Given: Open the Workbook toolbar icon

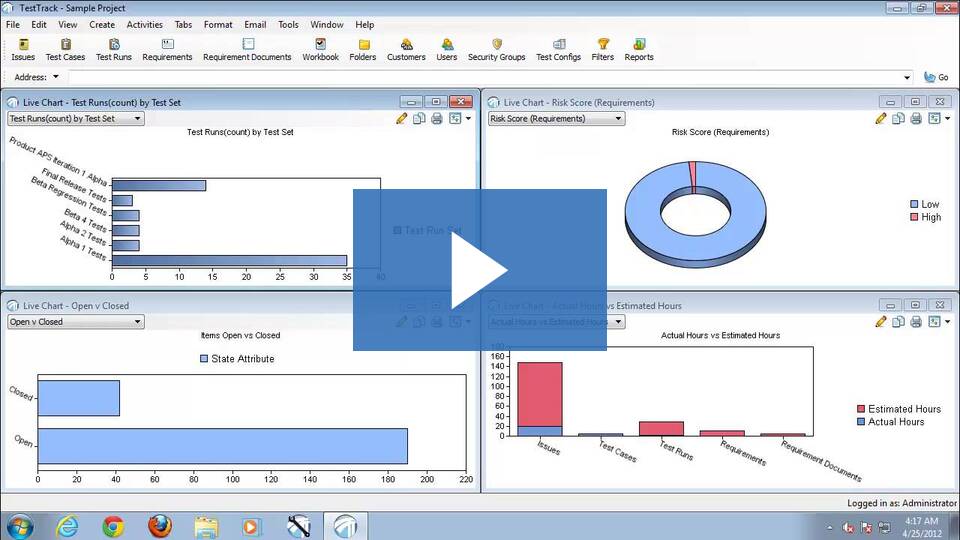Looking at the screenshot, I should 320,50.
